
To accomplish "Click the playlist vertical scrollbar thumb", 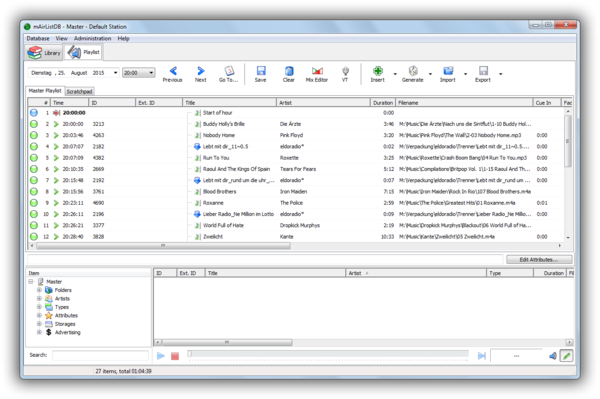I will point(567,141).
